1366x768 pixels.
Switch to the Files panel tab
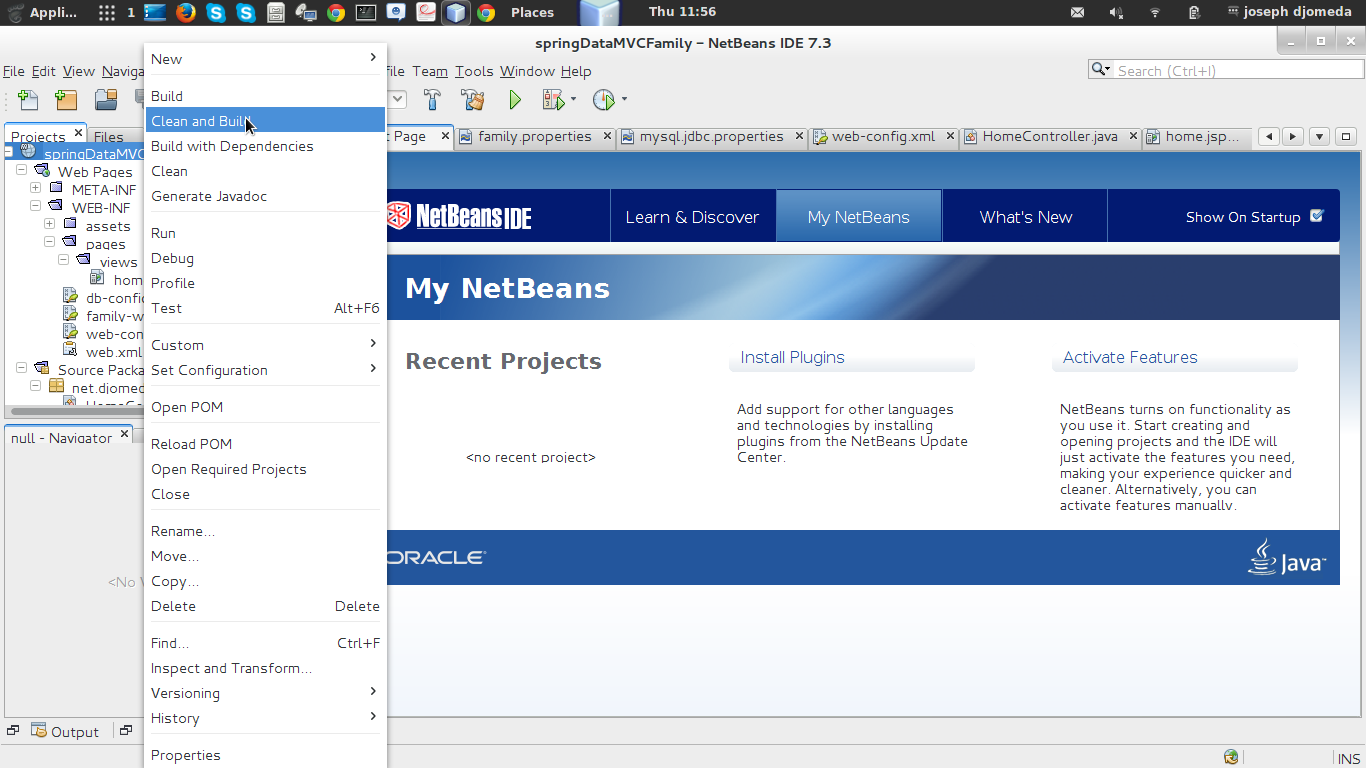tap(109, 137)
